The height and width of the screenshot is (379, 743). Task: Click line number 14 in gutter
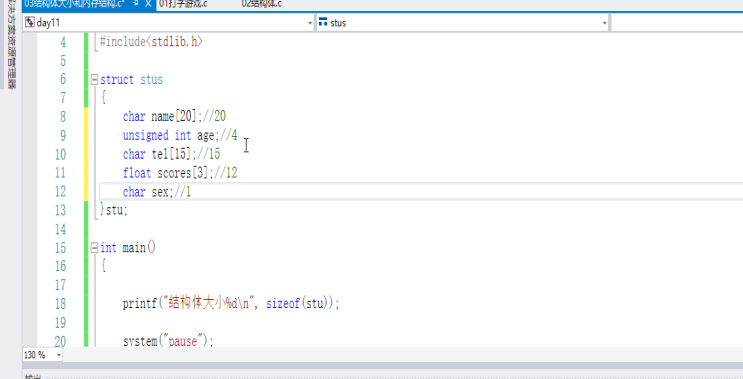pyautogui.click(x=60, y=229)
